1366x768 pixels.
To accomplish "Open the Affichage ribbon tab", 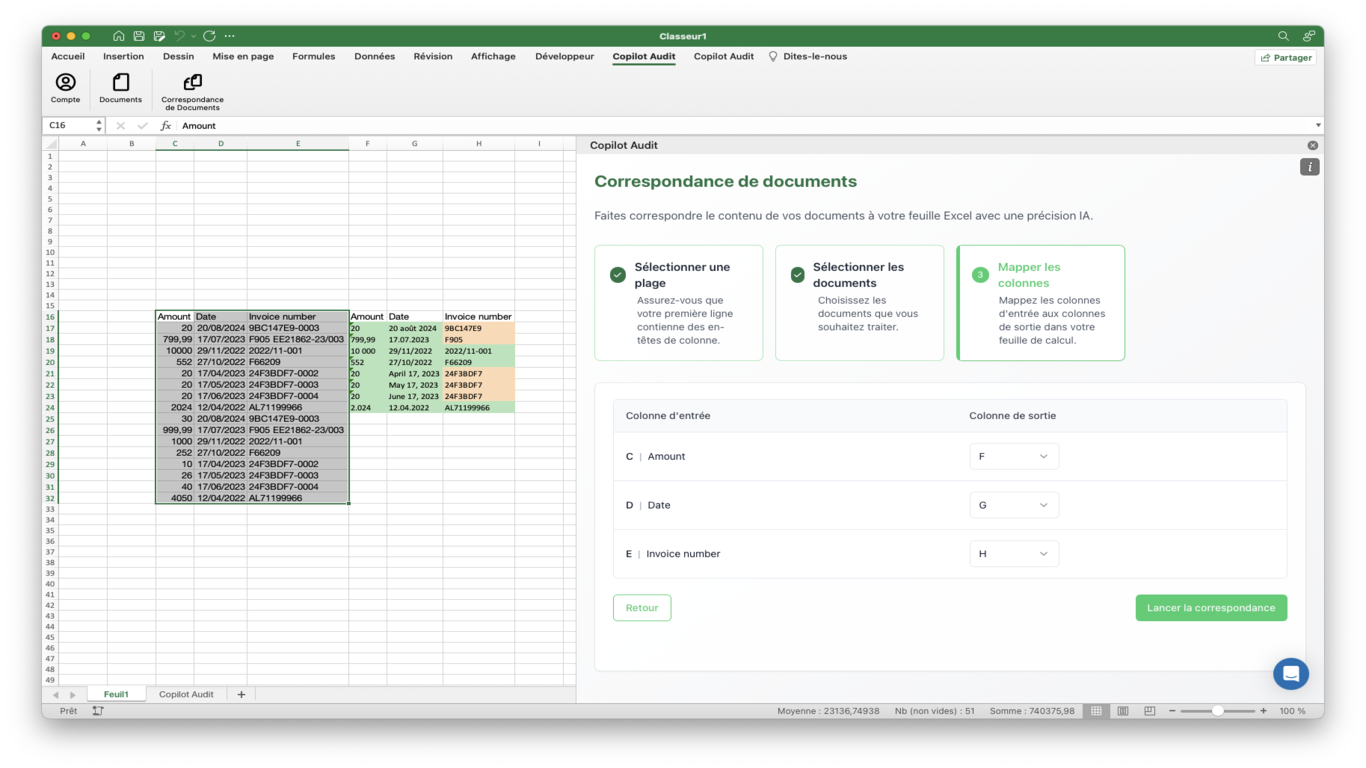I will 493,57.
